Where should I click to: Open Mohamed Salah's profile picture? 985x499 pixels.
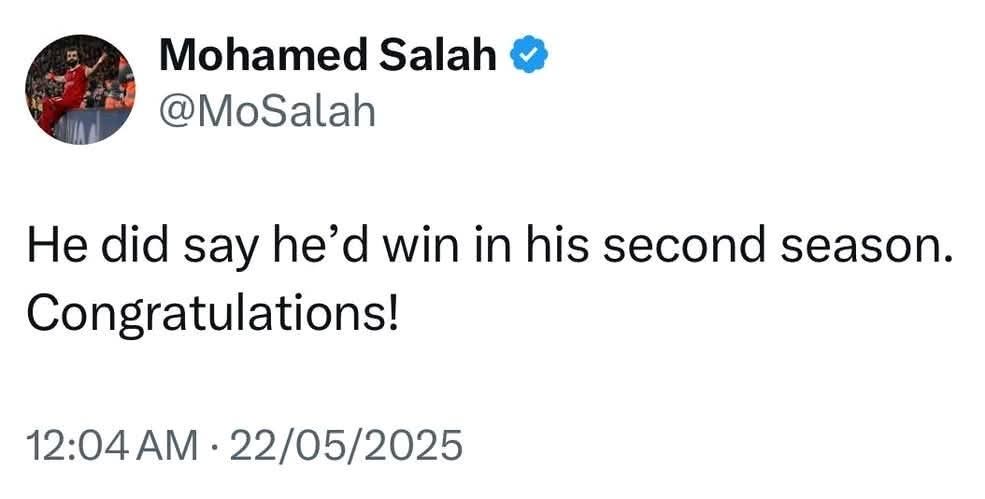pos(80,89)
